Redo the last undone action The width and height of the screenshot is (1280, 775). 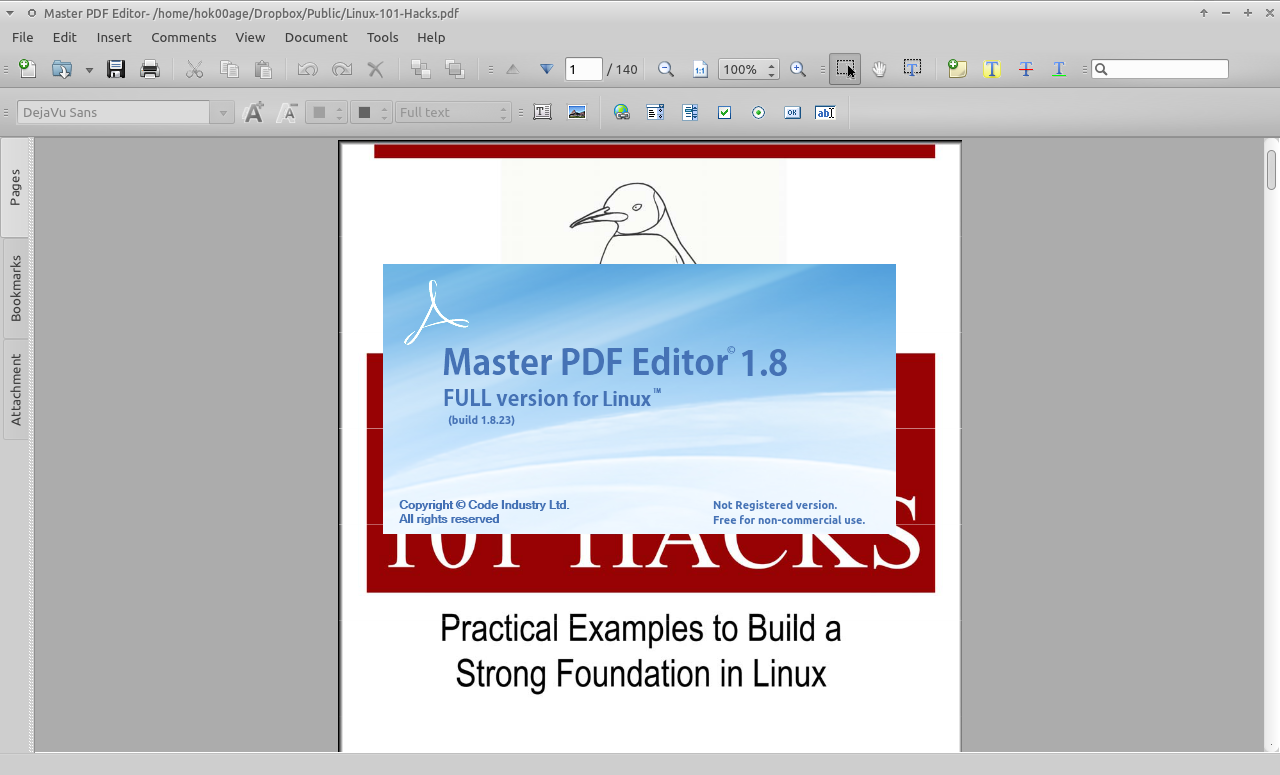point(342,69)
